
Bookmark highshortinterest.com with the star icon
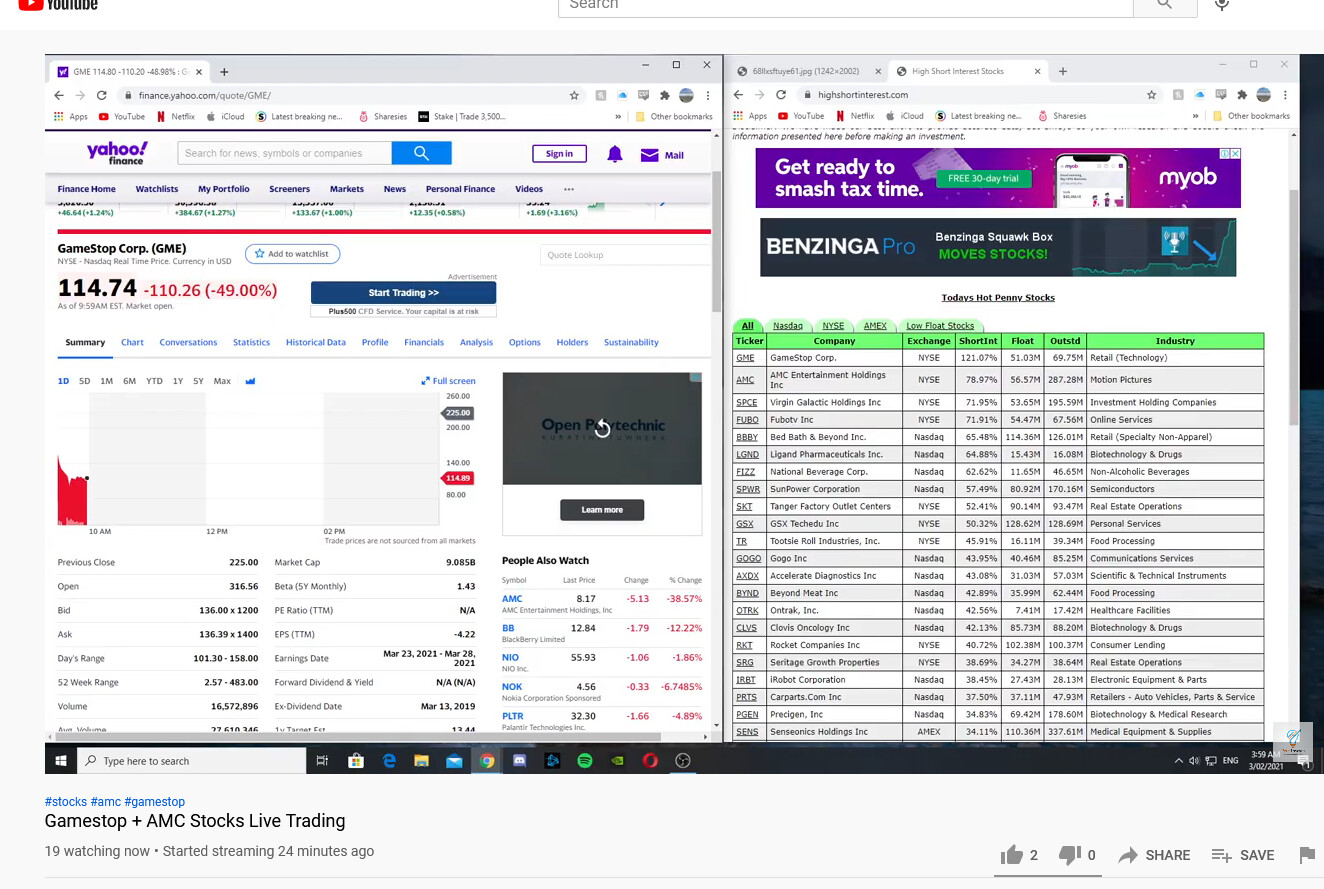(x=1151, y=95)
